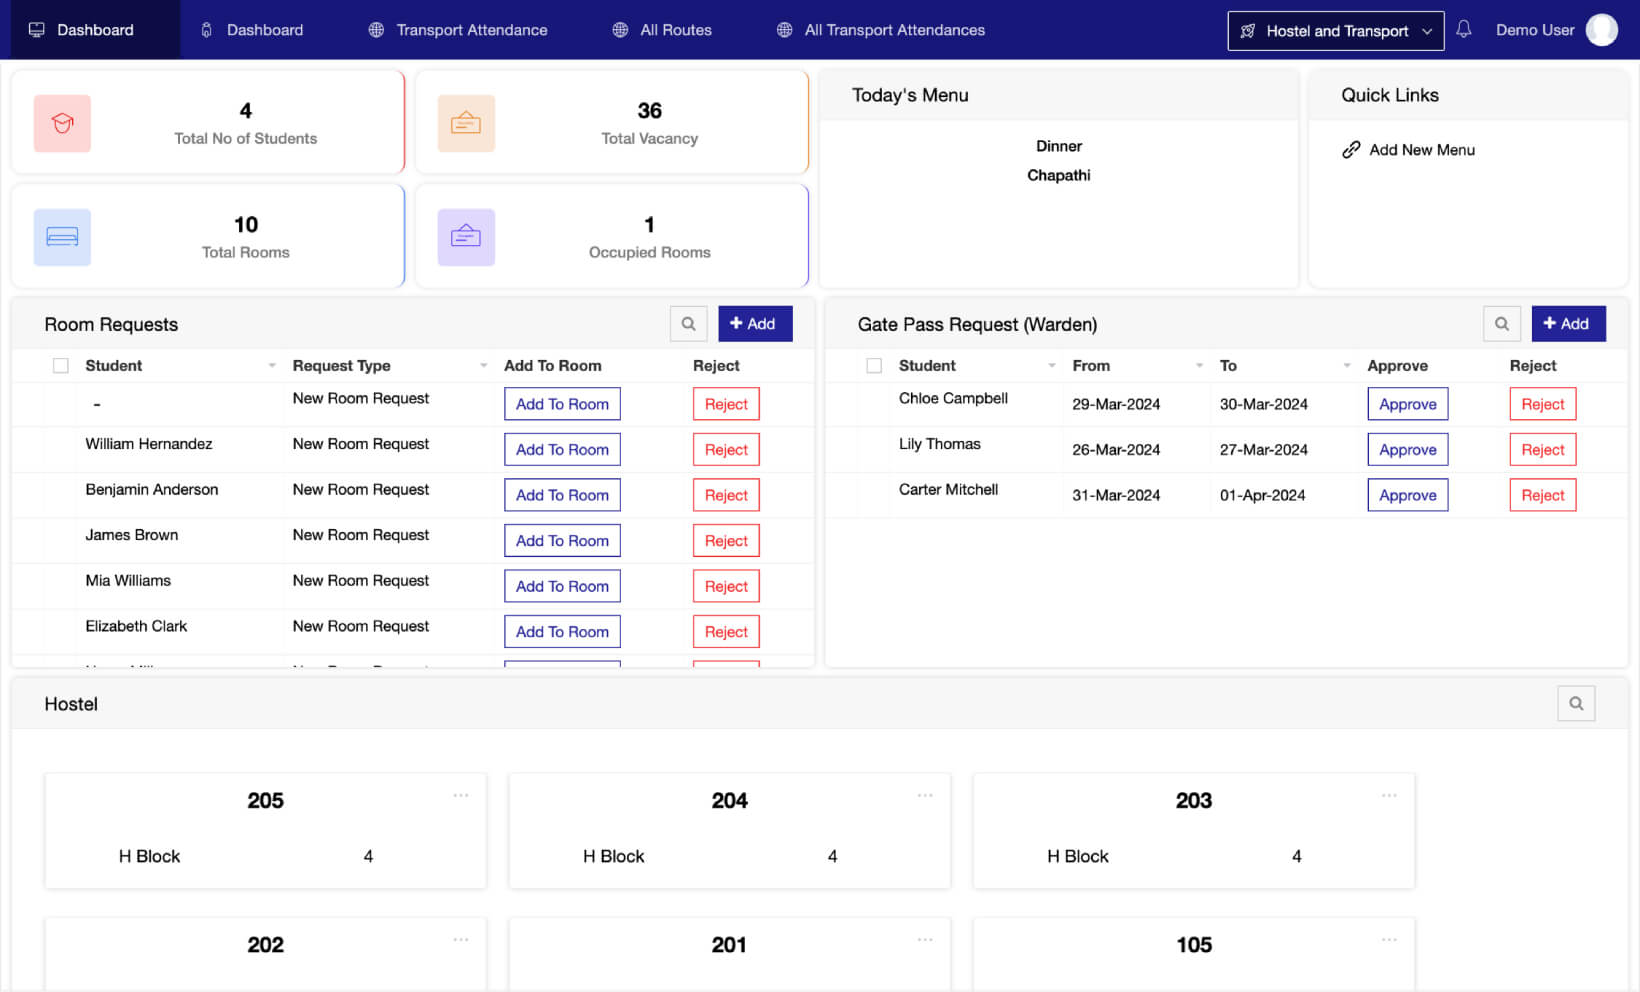Click the Total No of Students icon
This screenshot has width=1640, height=992.
pyautogui.click(x=62, y=124)
